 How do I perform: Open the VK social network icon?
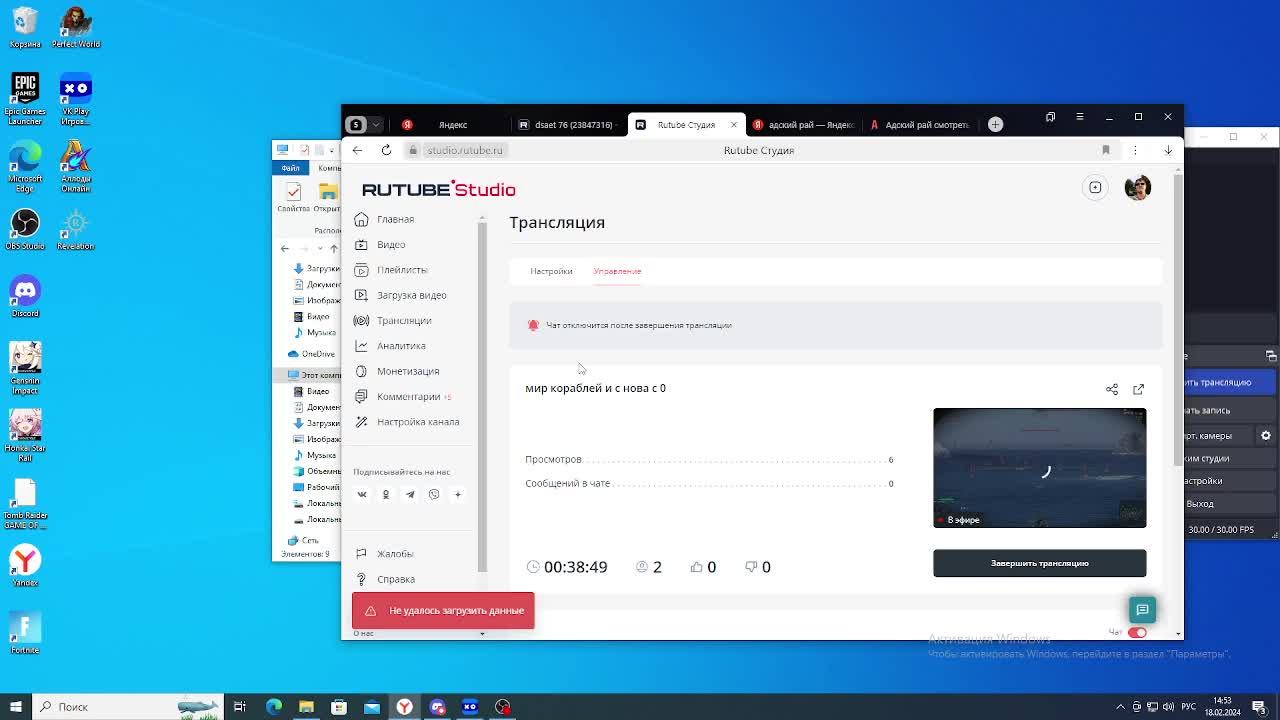pyautogui.click(x=362, y=494)
